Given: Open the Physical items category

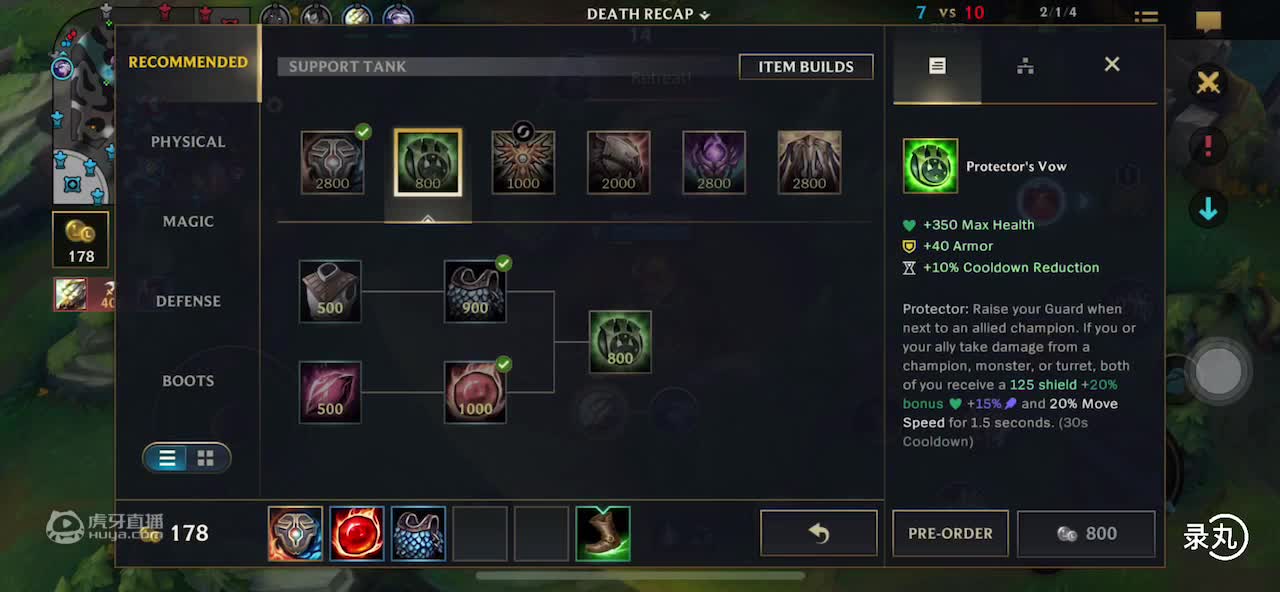Looking at the screenshot, I should point(188,142).
